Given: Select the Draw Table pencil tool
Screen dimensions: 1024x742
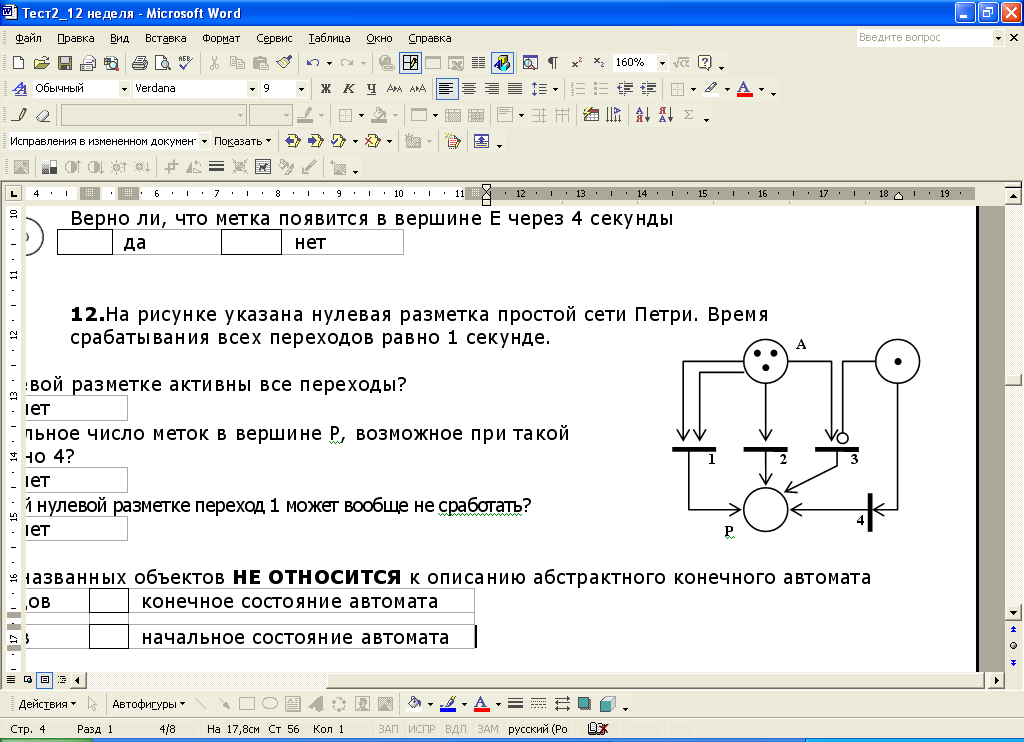Looking at the screenshot, I should click(x=20, y=115).
